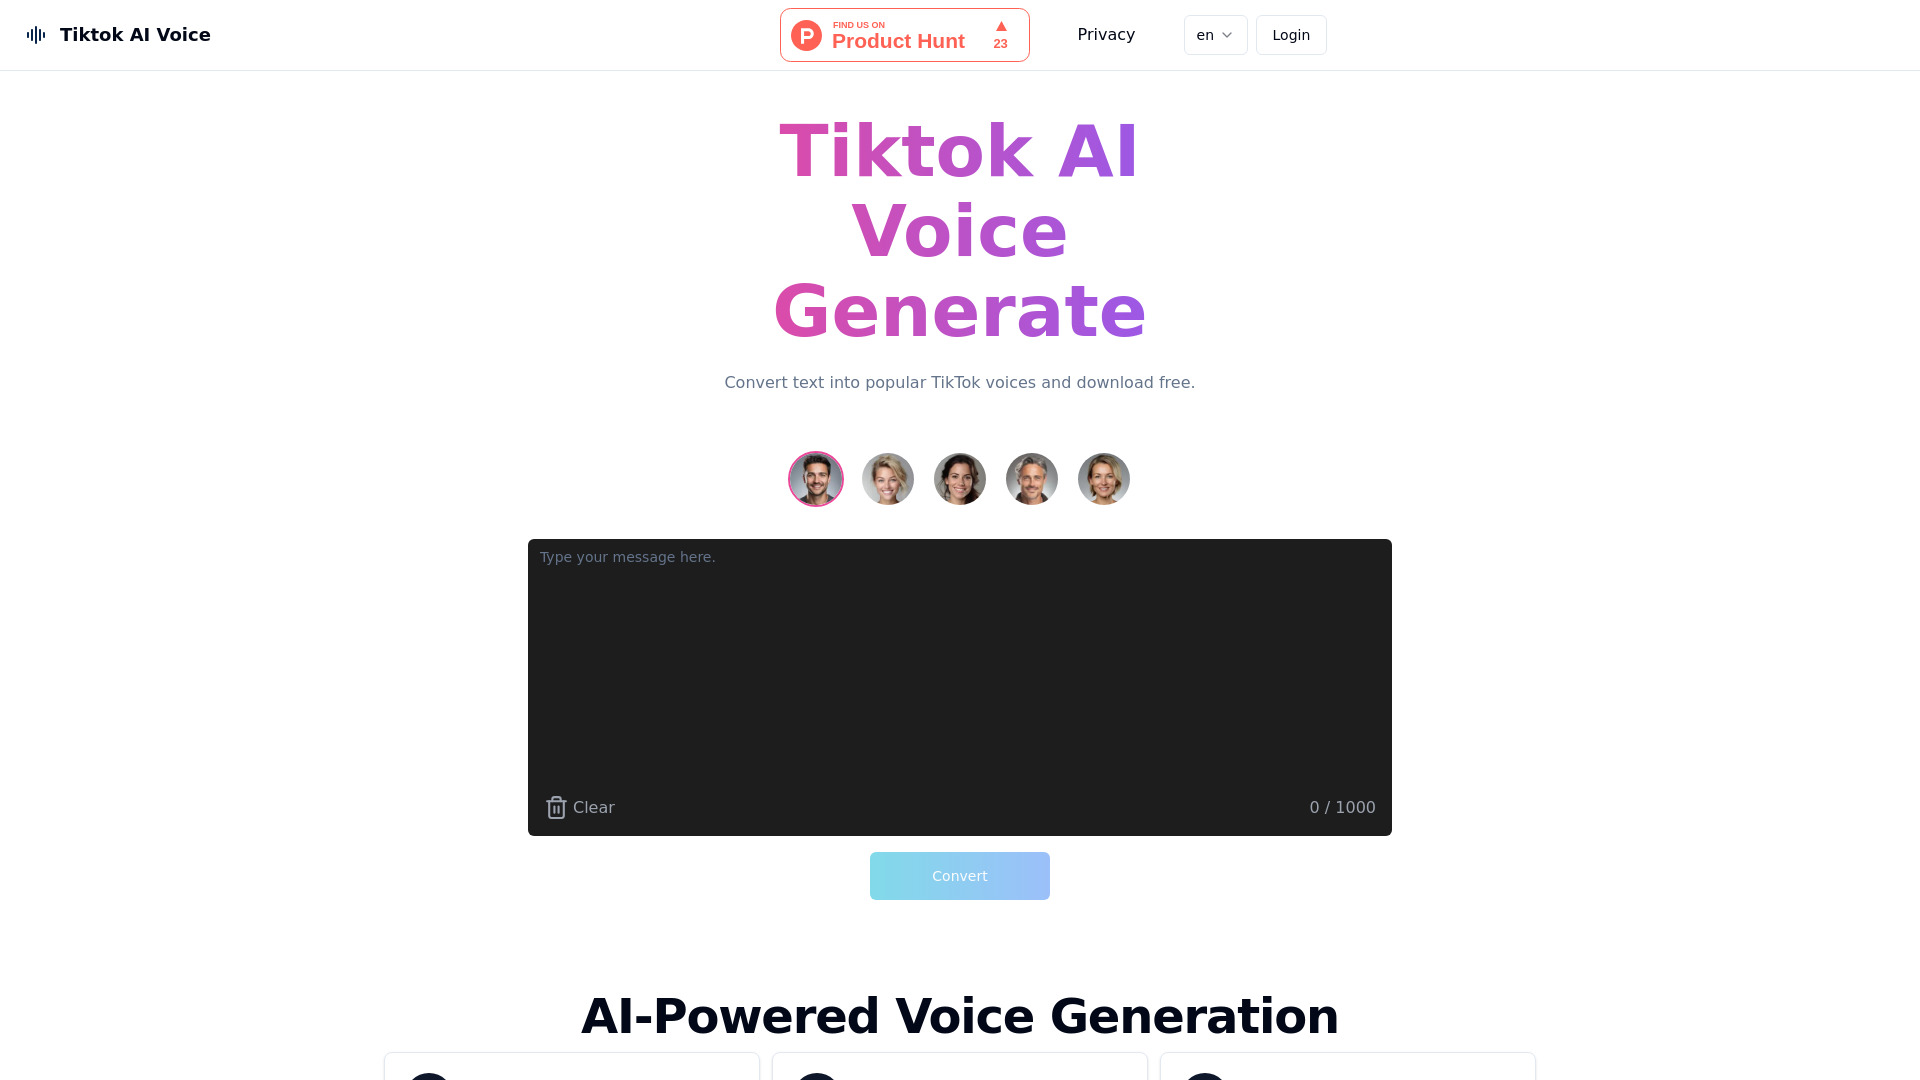This screenshot has height=1080, width=1920.
Task: Toggle voice selection with avatar thumbnails
Action: point(960,479)
